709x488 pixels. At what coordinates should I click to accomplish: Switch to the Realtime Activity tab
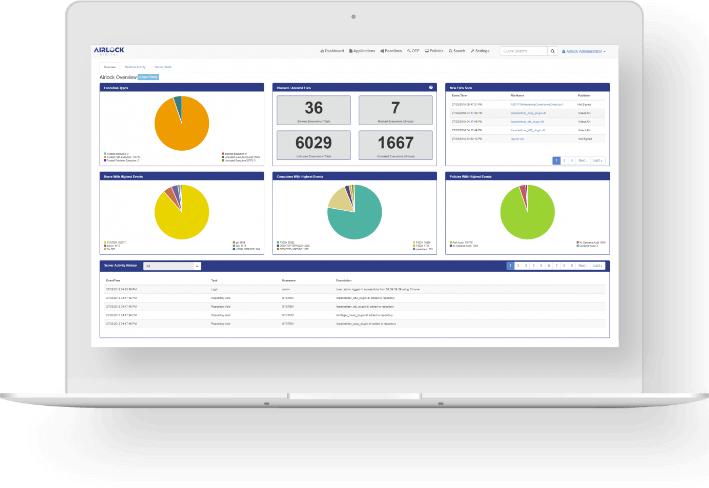(x=135, y=67)
